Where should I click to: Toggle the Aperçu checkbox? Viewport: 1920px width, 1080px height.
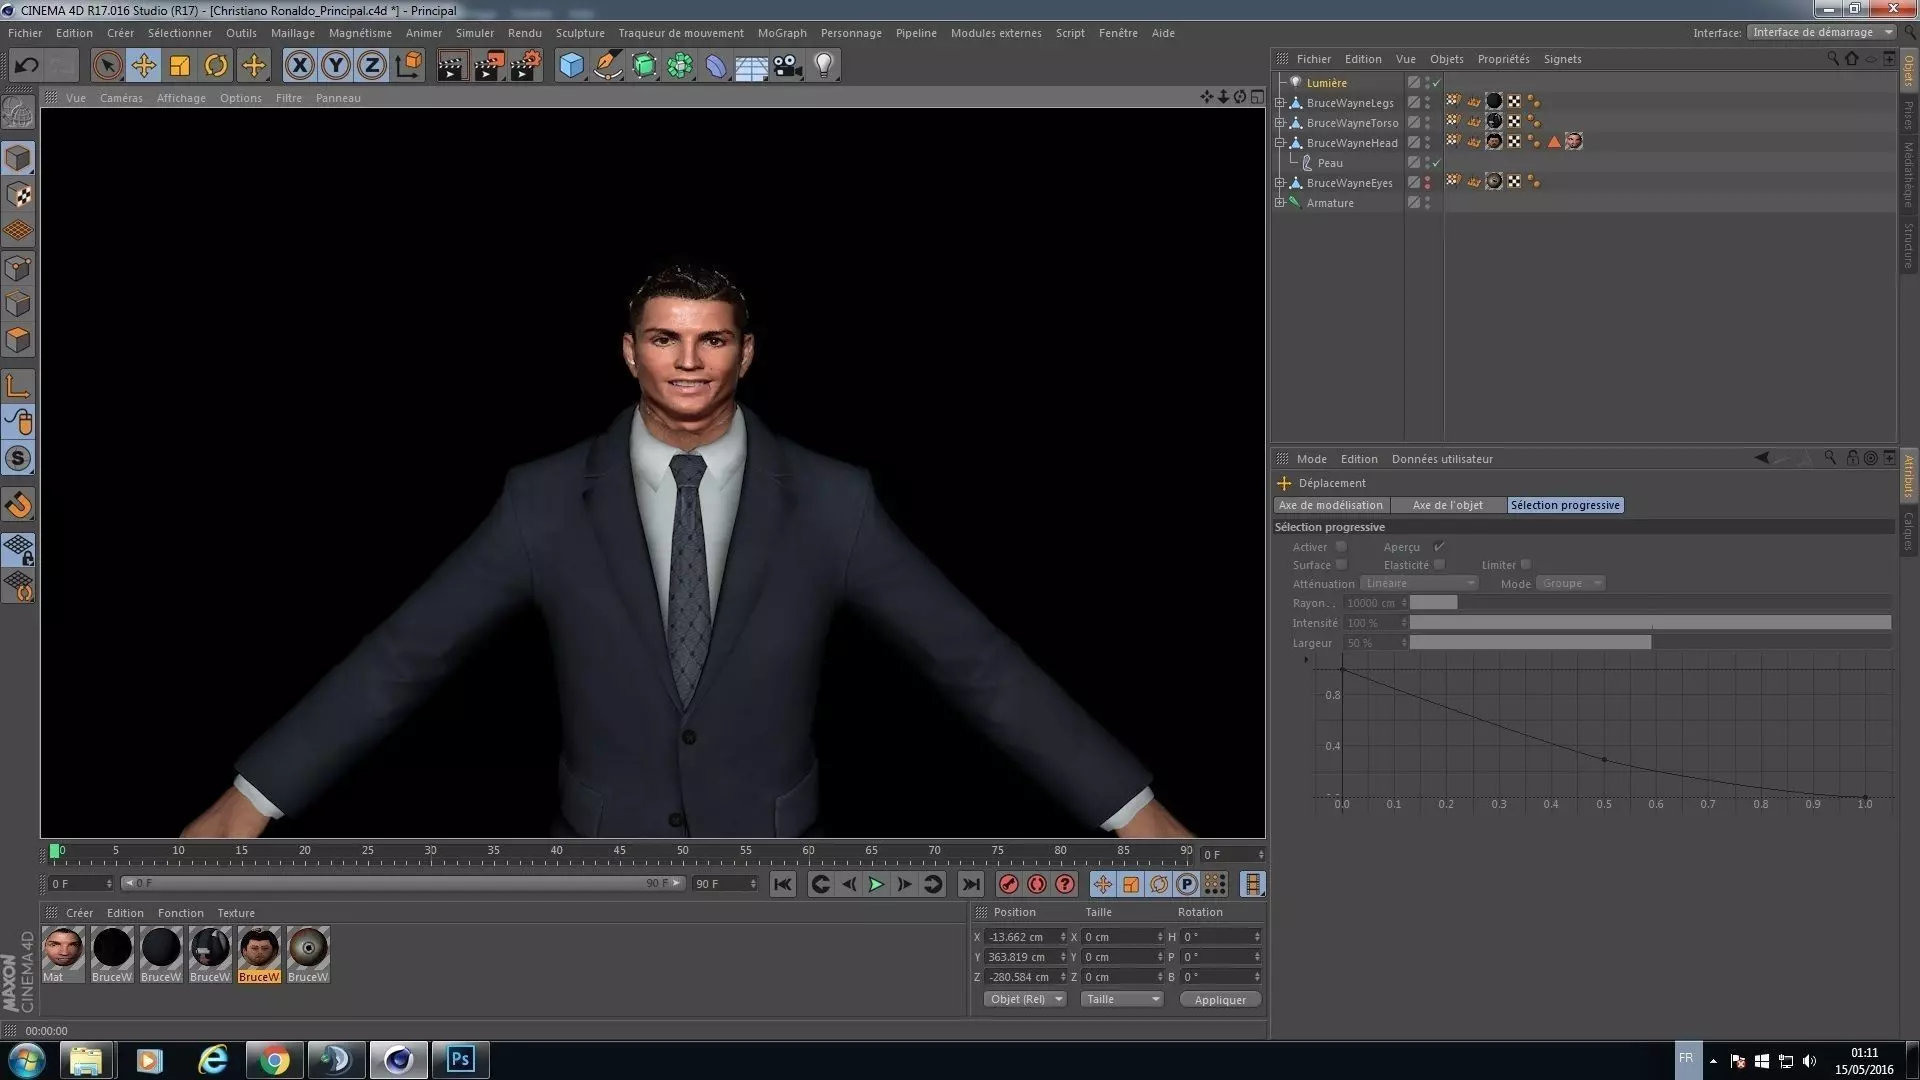1439,547
